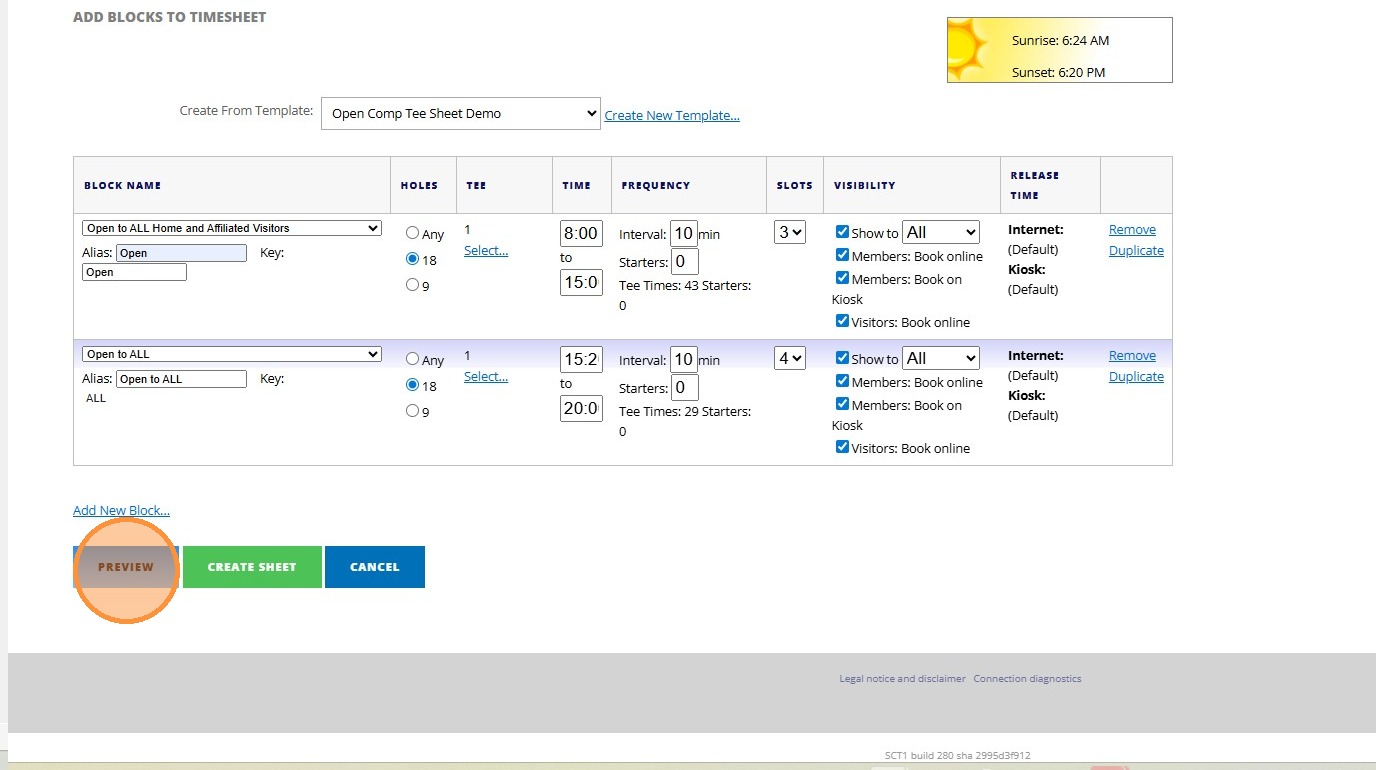Click the Preview button
The height and width of the screenshot is (770, 1376).
(126, 567)
